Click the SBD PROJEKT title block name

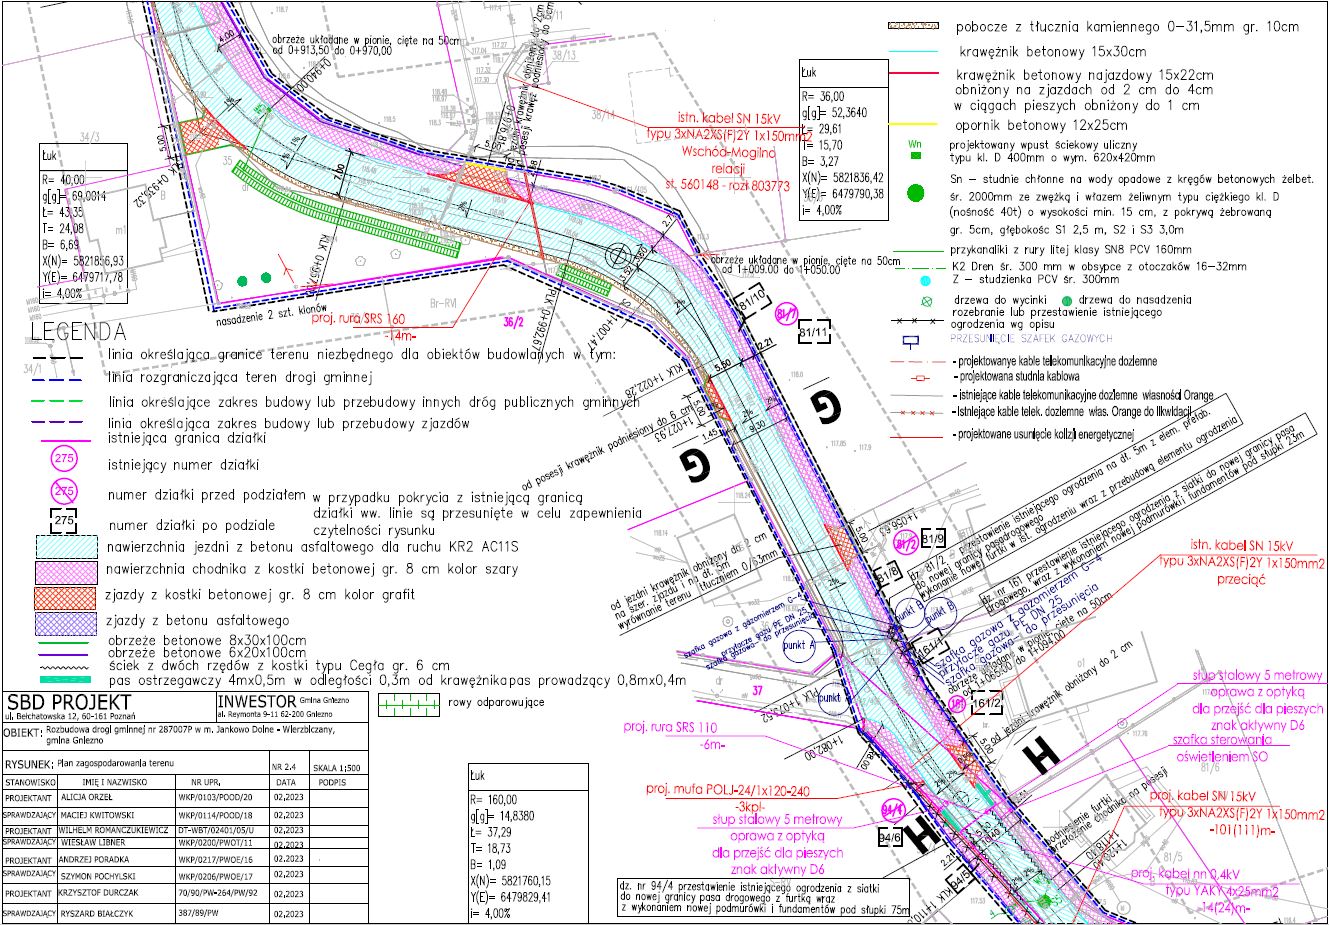pyautogui.click(x=68, y=702)
